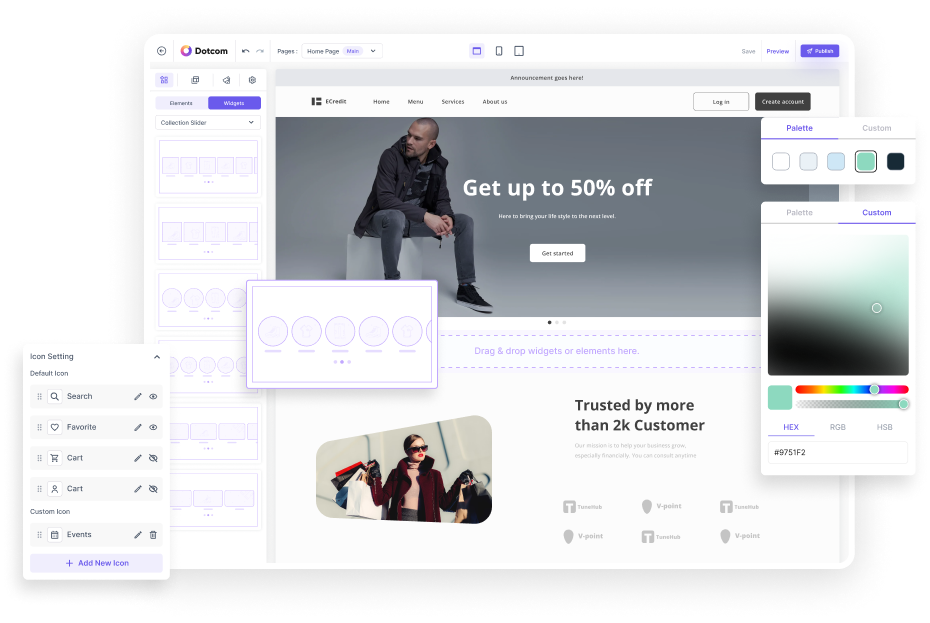930x623 pixels.
Task: Click the undo arrow in top toolbar
Action: pos(245,51)
